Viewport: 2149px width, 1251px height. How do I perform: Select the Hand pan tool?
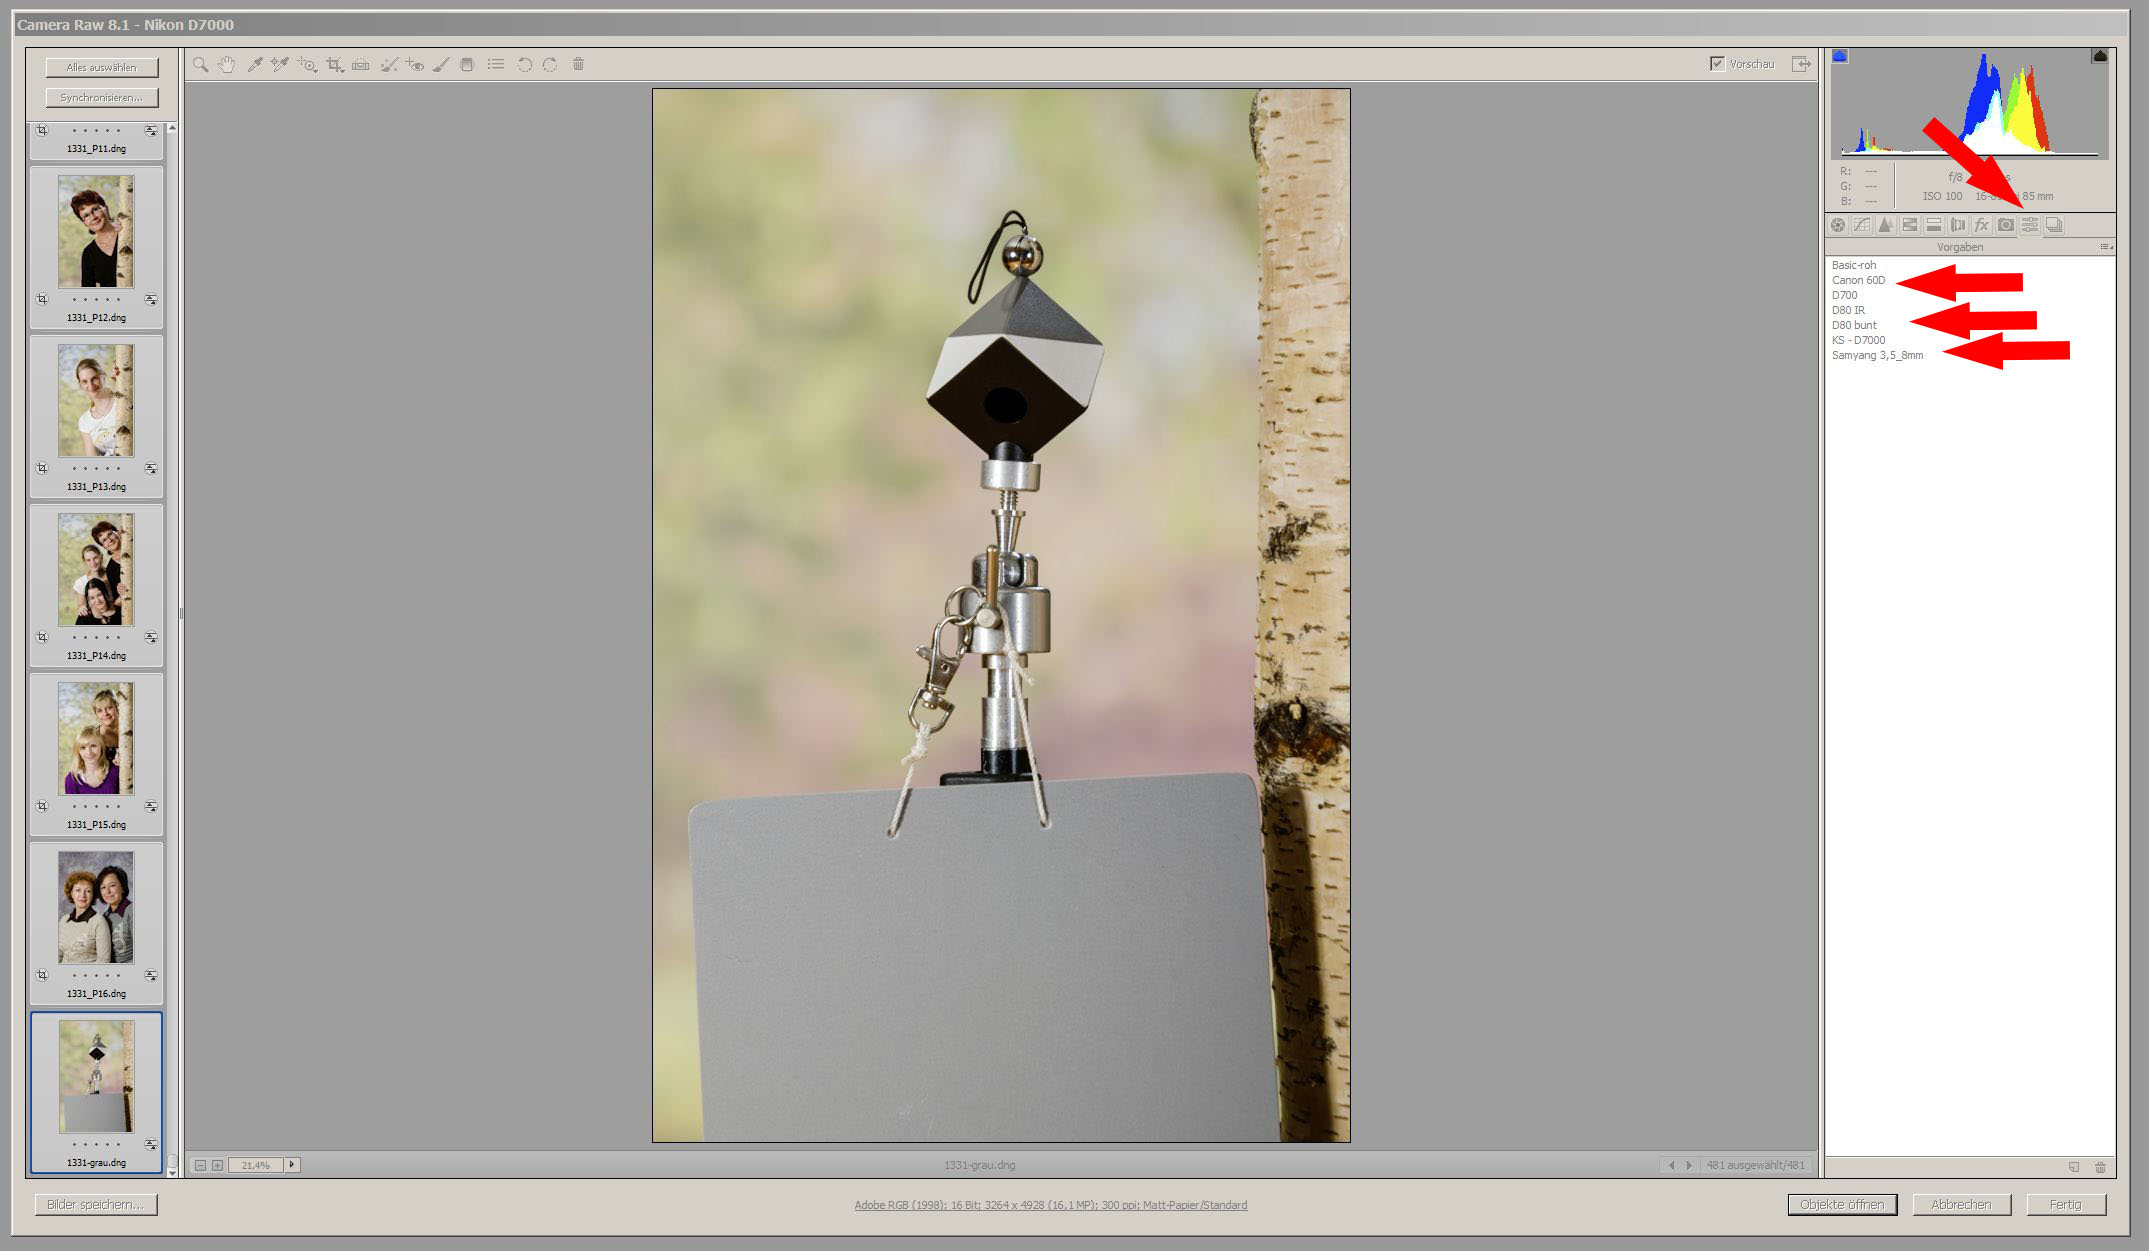[x=227, y=65]
